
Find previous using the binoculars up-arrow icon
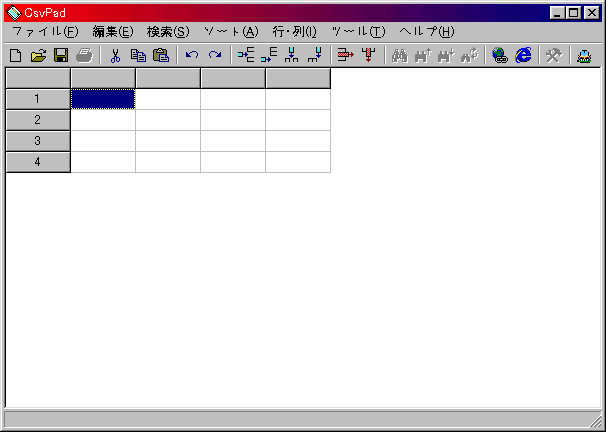tap(422, 55)
